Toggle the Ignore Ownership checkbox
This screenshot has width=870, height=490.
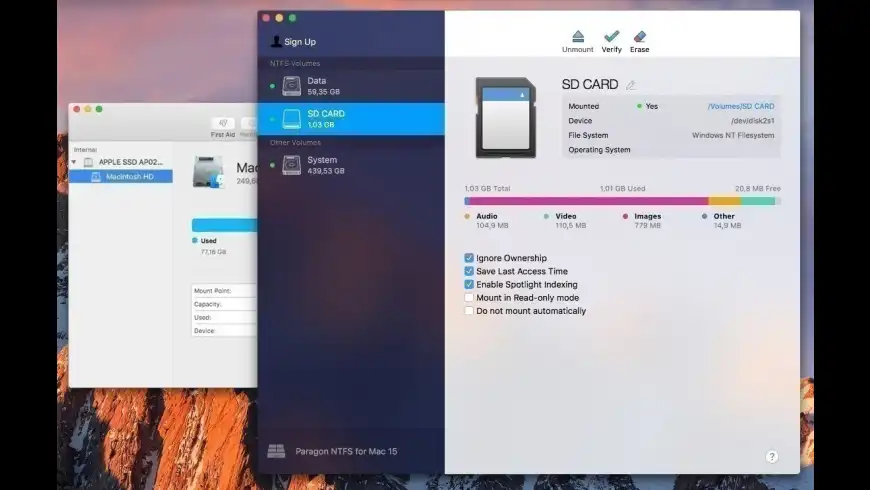tap(469, 257)
